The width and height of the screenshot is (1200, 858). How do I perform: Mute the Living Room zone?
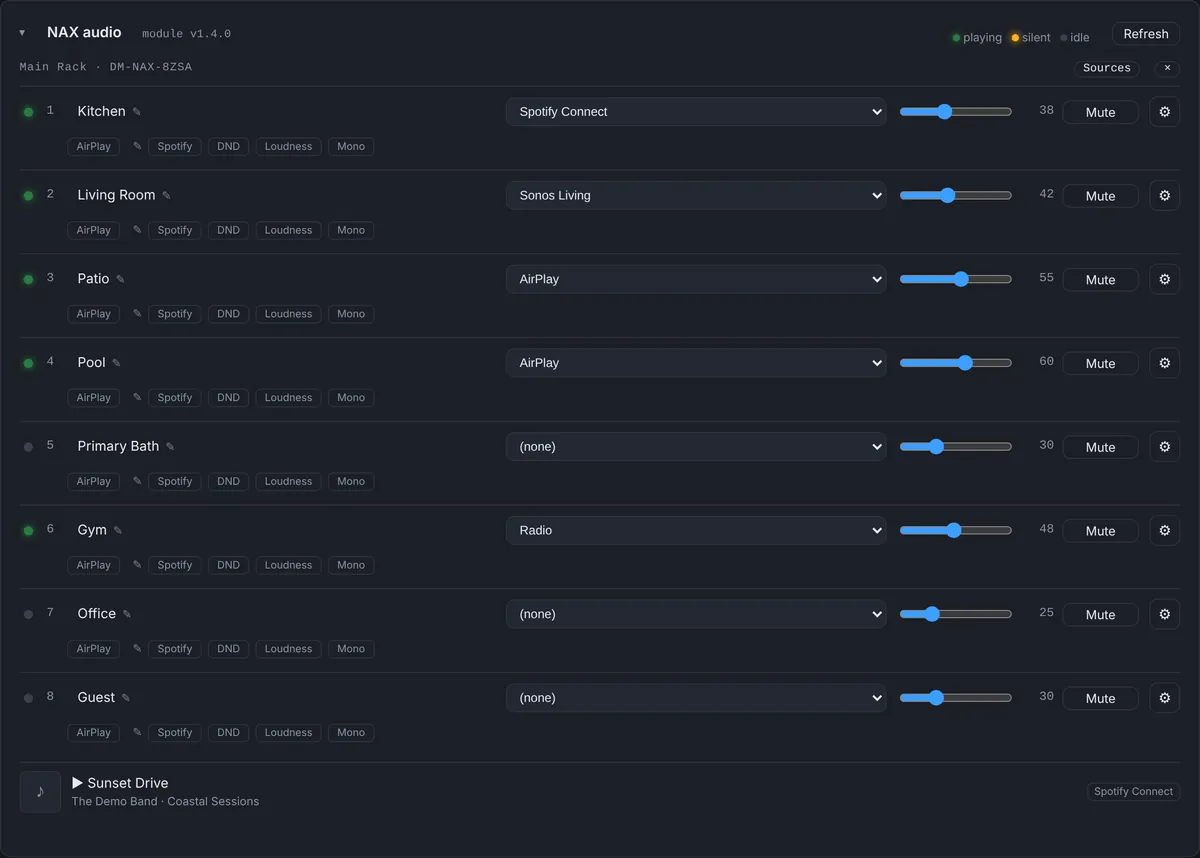coord(1100,196)
